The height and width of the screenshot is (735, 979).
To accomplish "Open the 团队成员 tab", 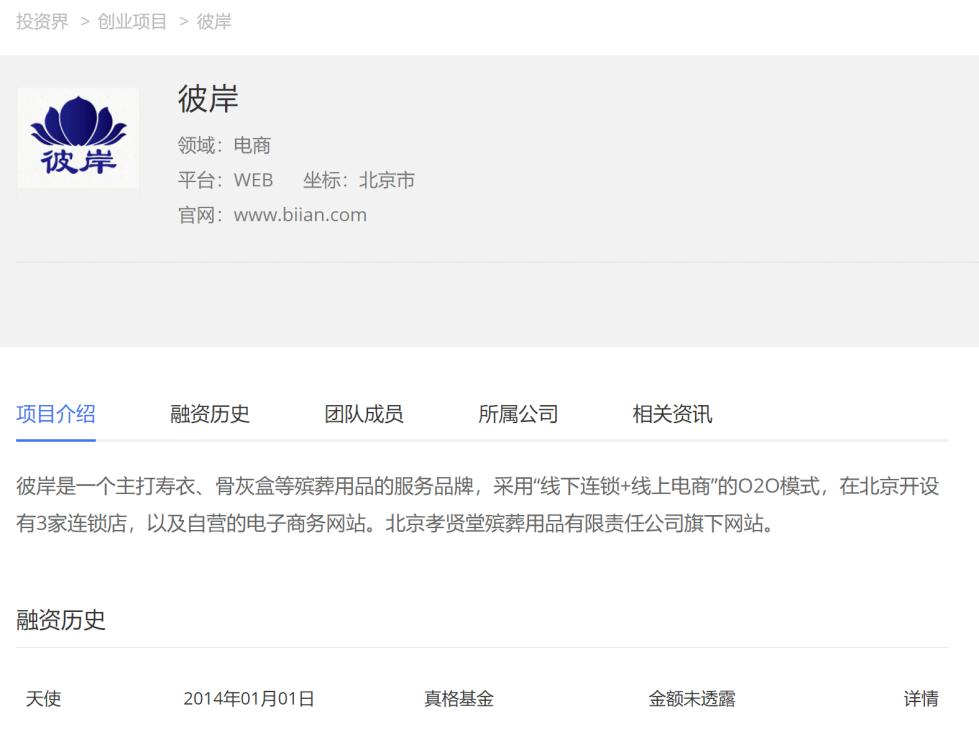I will point(363,414).
